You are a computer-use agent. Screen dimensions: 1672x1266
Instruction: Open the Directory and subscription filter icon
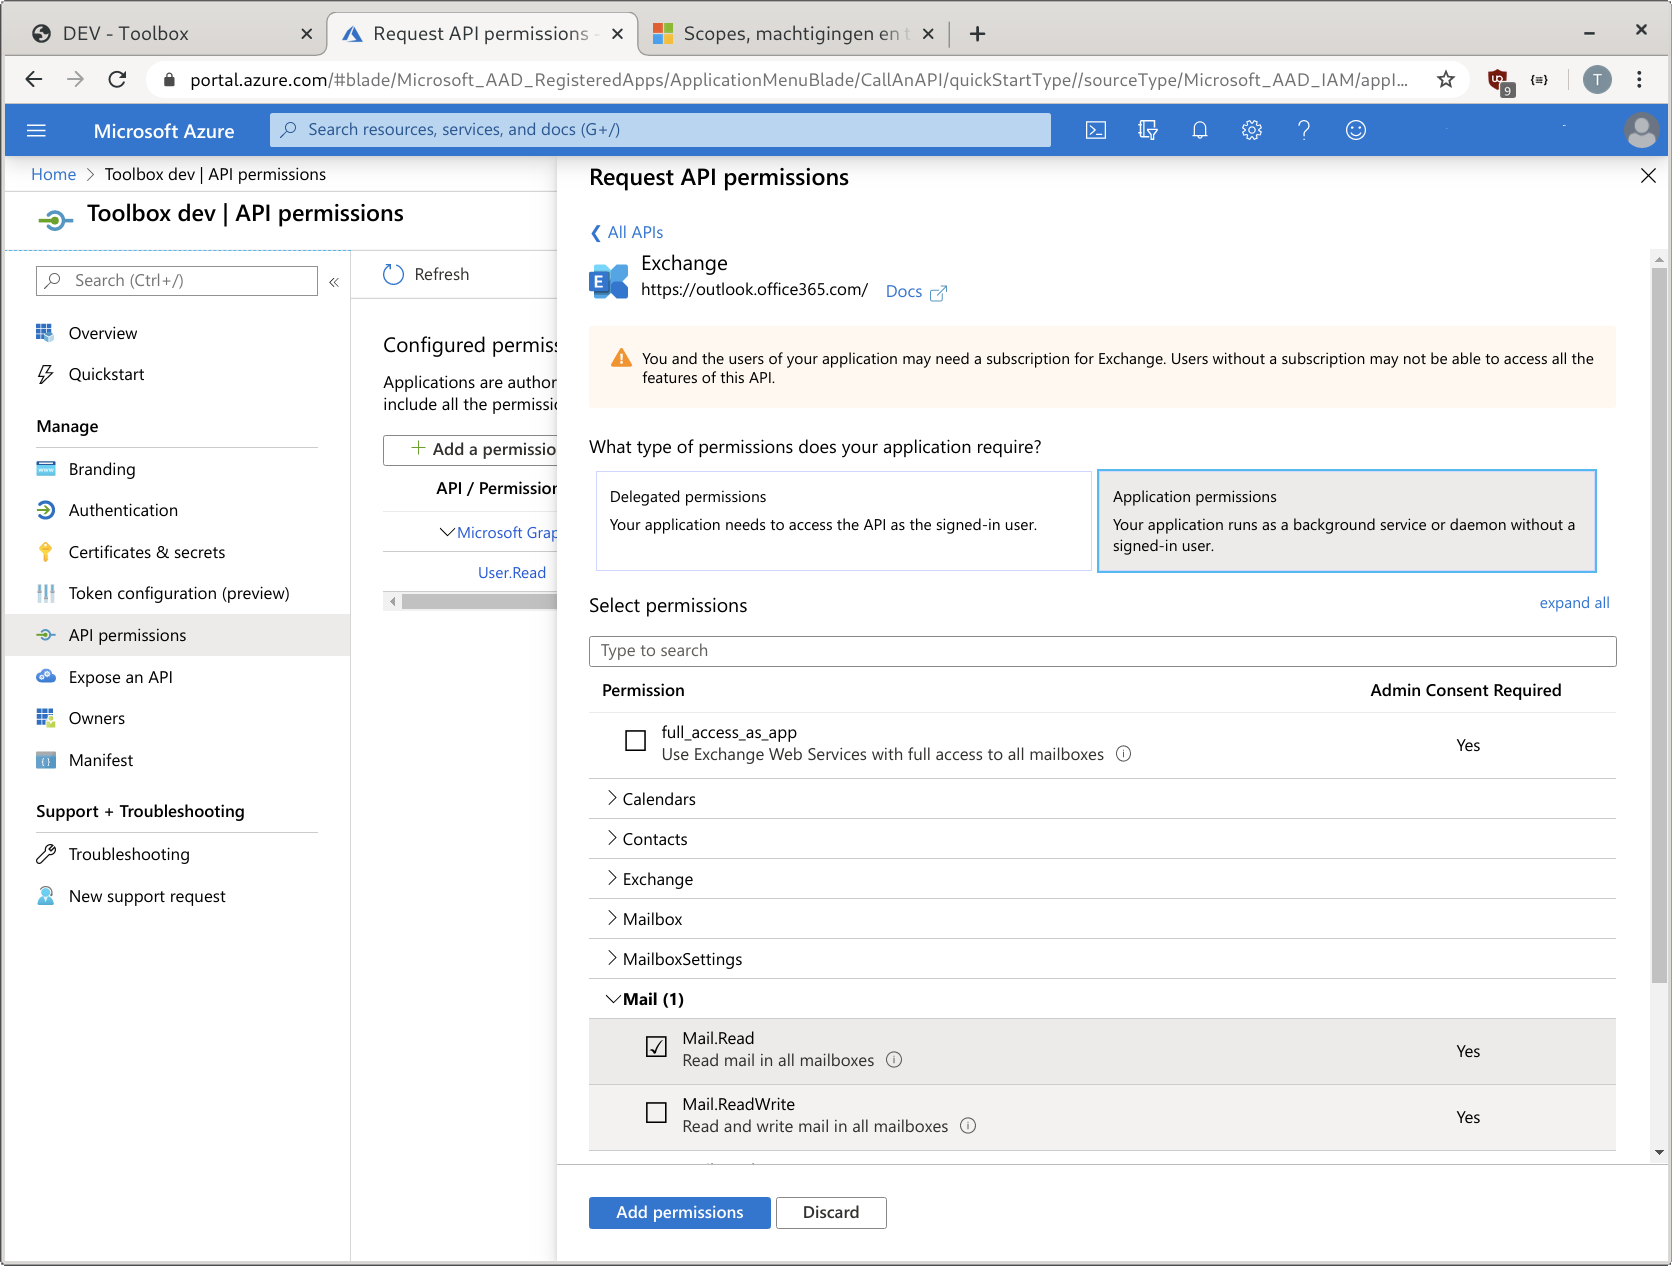coord(1148,130)
